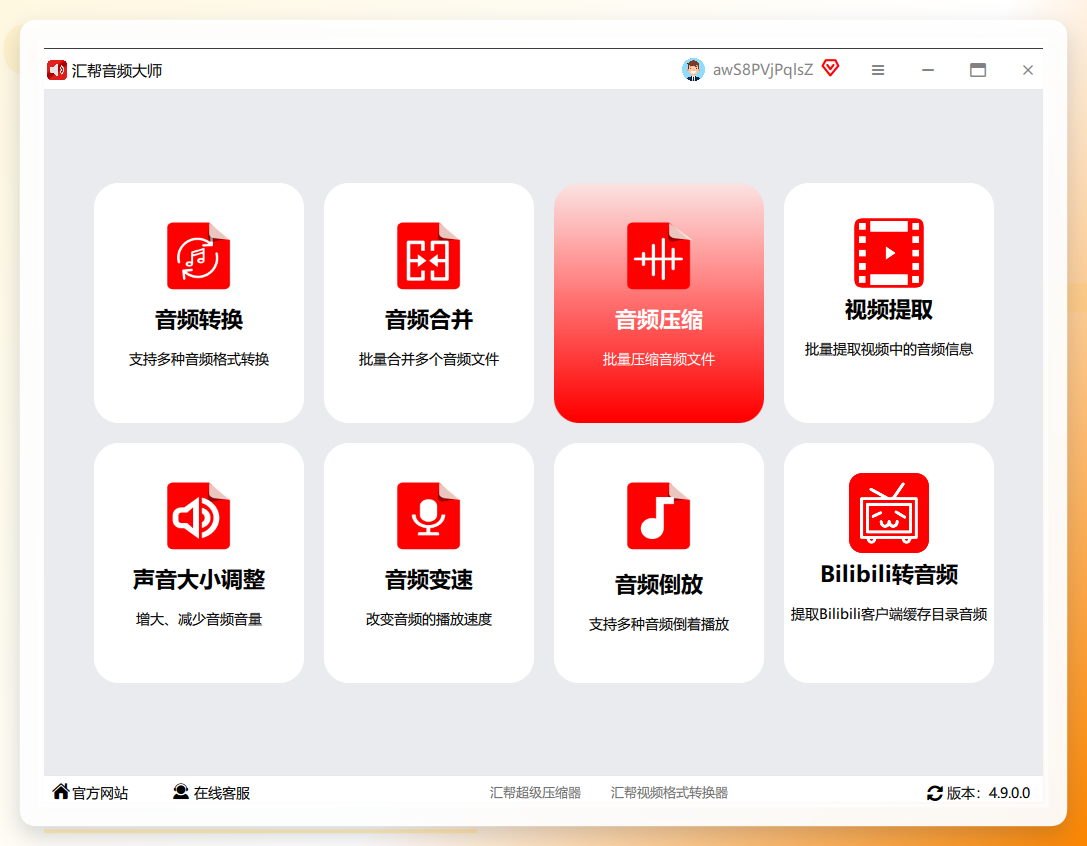Open the 官方网站 link
The width and height of the screenshot is (1087, 846).
point(101,793)
